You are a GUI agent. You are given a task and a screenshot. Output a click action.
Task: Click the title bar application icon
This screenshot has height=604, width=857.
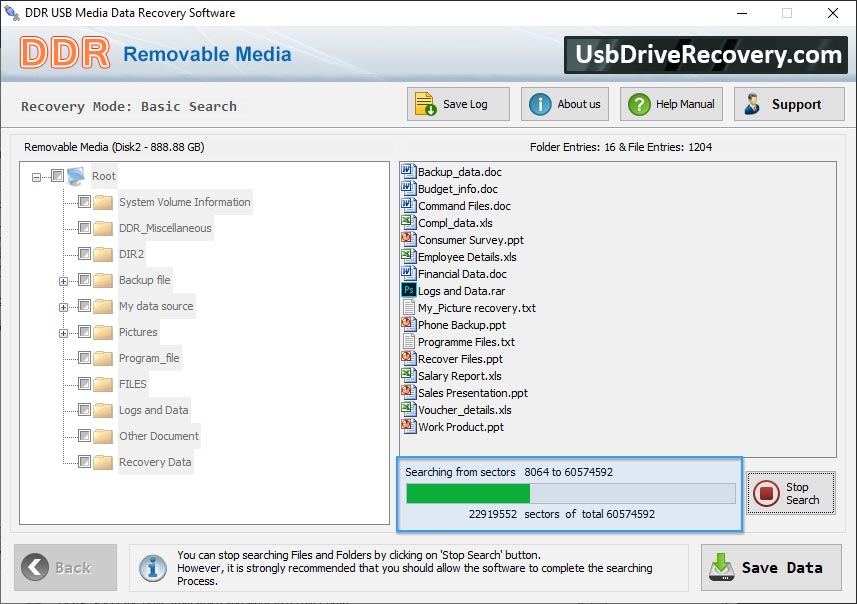point(11,12)
